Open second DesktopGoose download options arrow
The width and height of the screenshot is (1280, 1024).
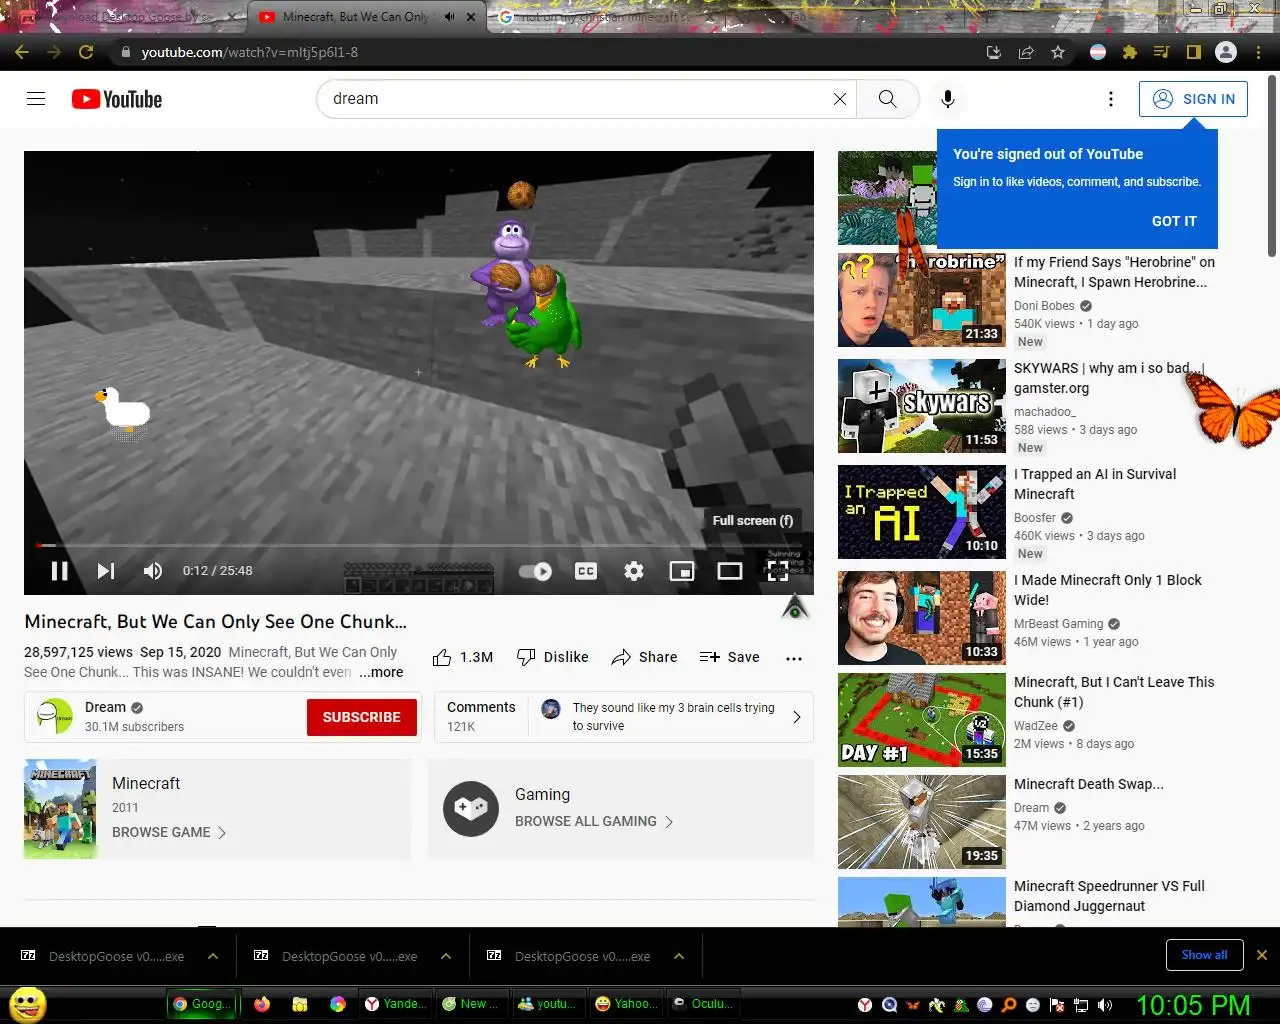click(x=446, y=956)
